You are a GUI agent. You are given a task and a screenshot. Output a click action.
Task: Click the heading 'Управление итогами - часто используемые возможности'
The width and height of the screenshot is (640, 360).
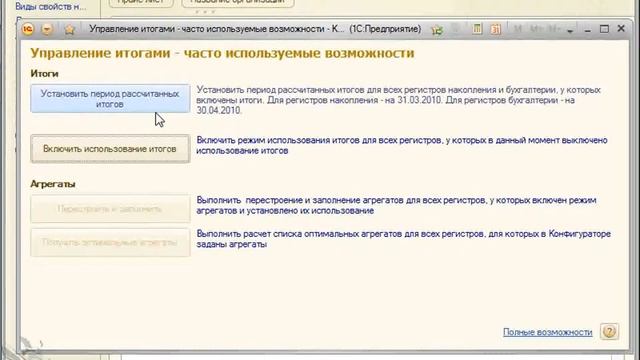pyautogui.click(x=222, y=53)
